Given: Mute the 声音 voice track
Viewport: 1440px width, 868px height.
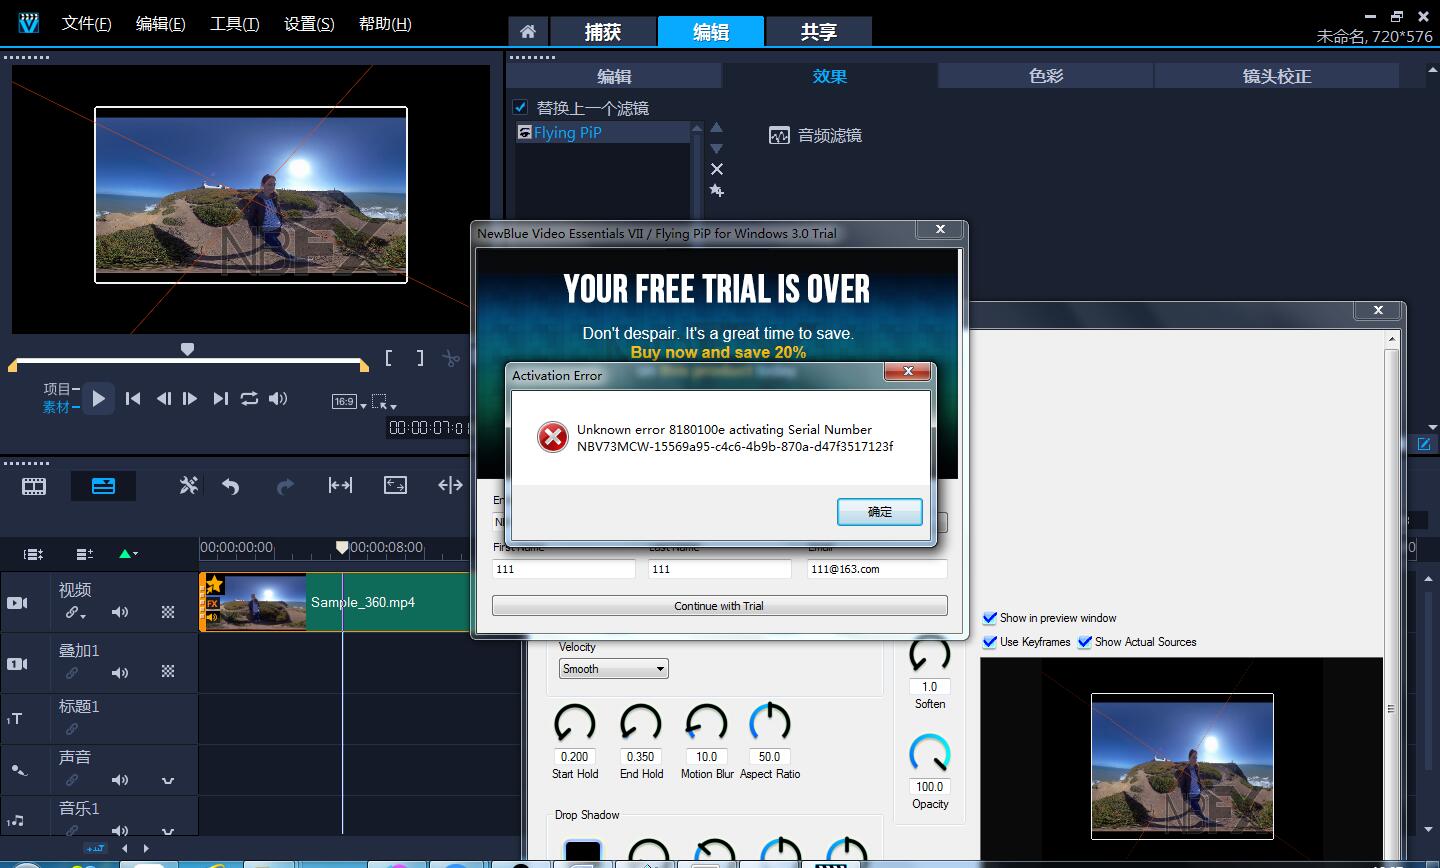Looking at the screenshot, I should click(x=120, y=780).
